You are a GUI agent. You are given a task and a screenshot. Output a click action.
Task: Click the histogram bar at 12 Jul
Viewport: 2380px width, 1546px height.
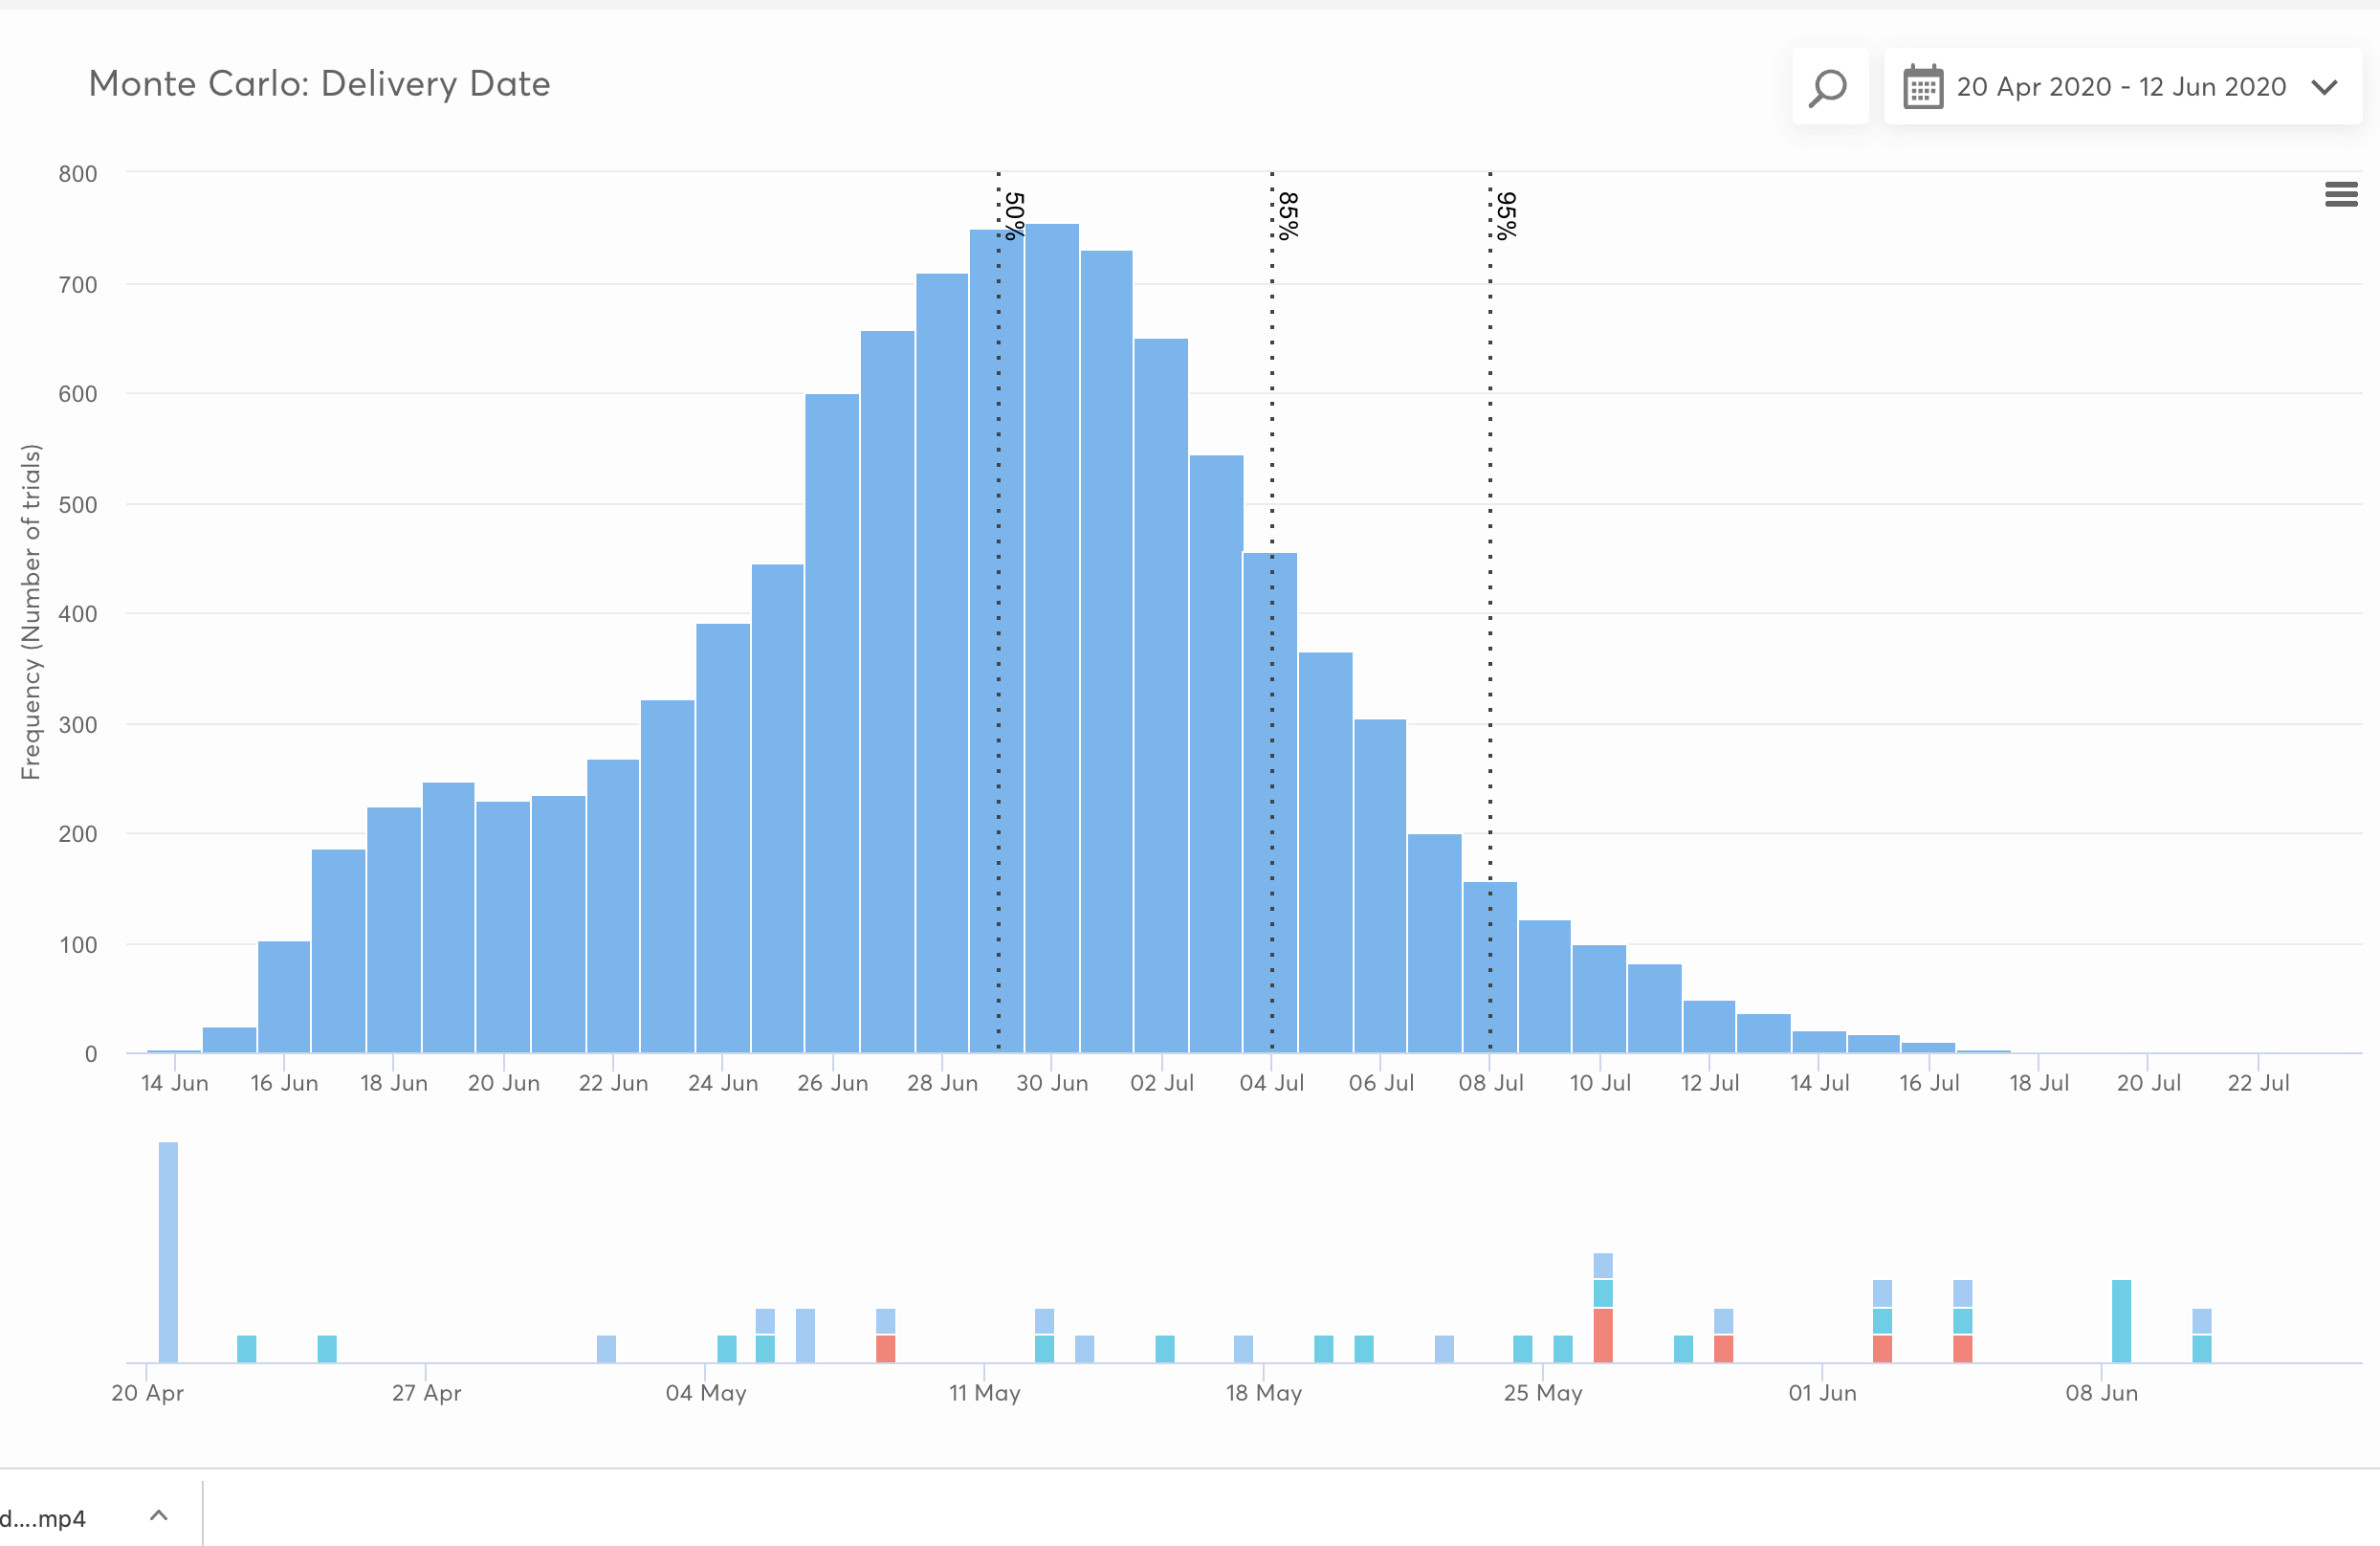point(1709,1026)
